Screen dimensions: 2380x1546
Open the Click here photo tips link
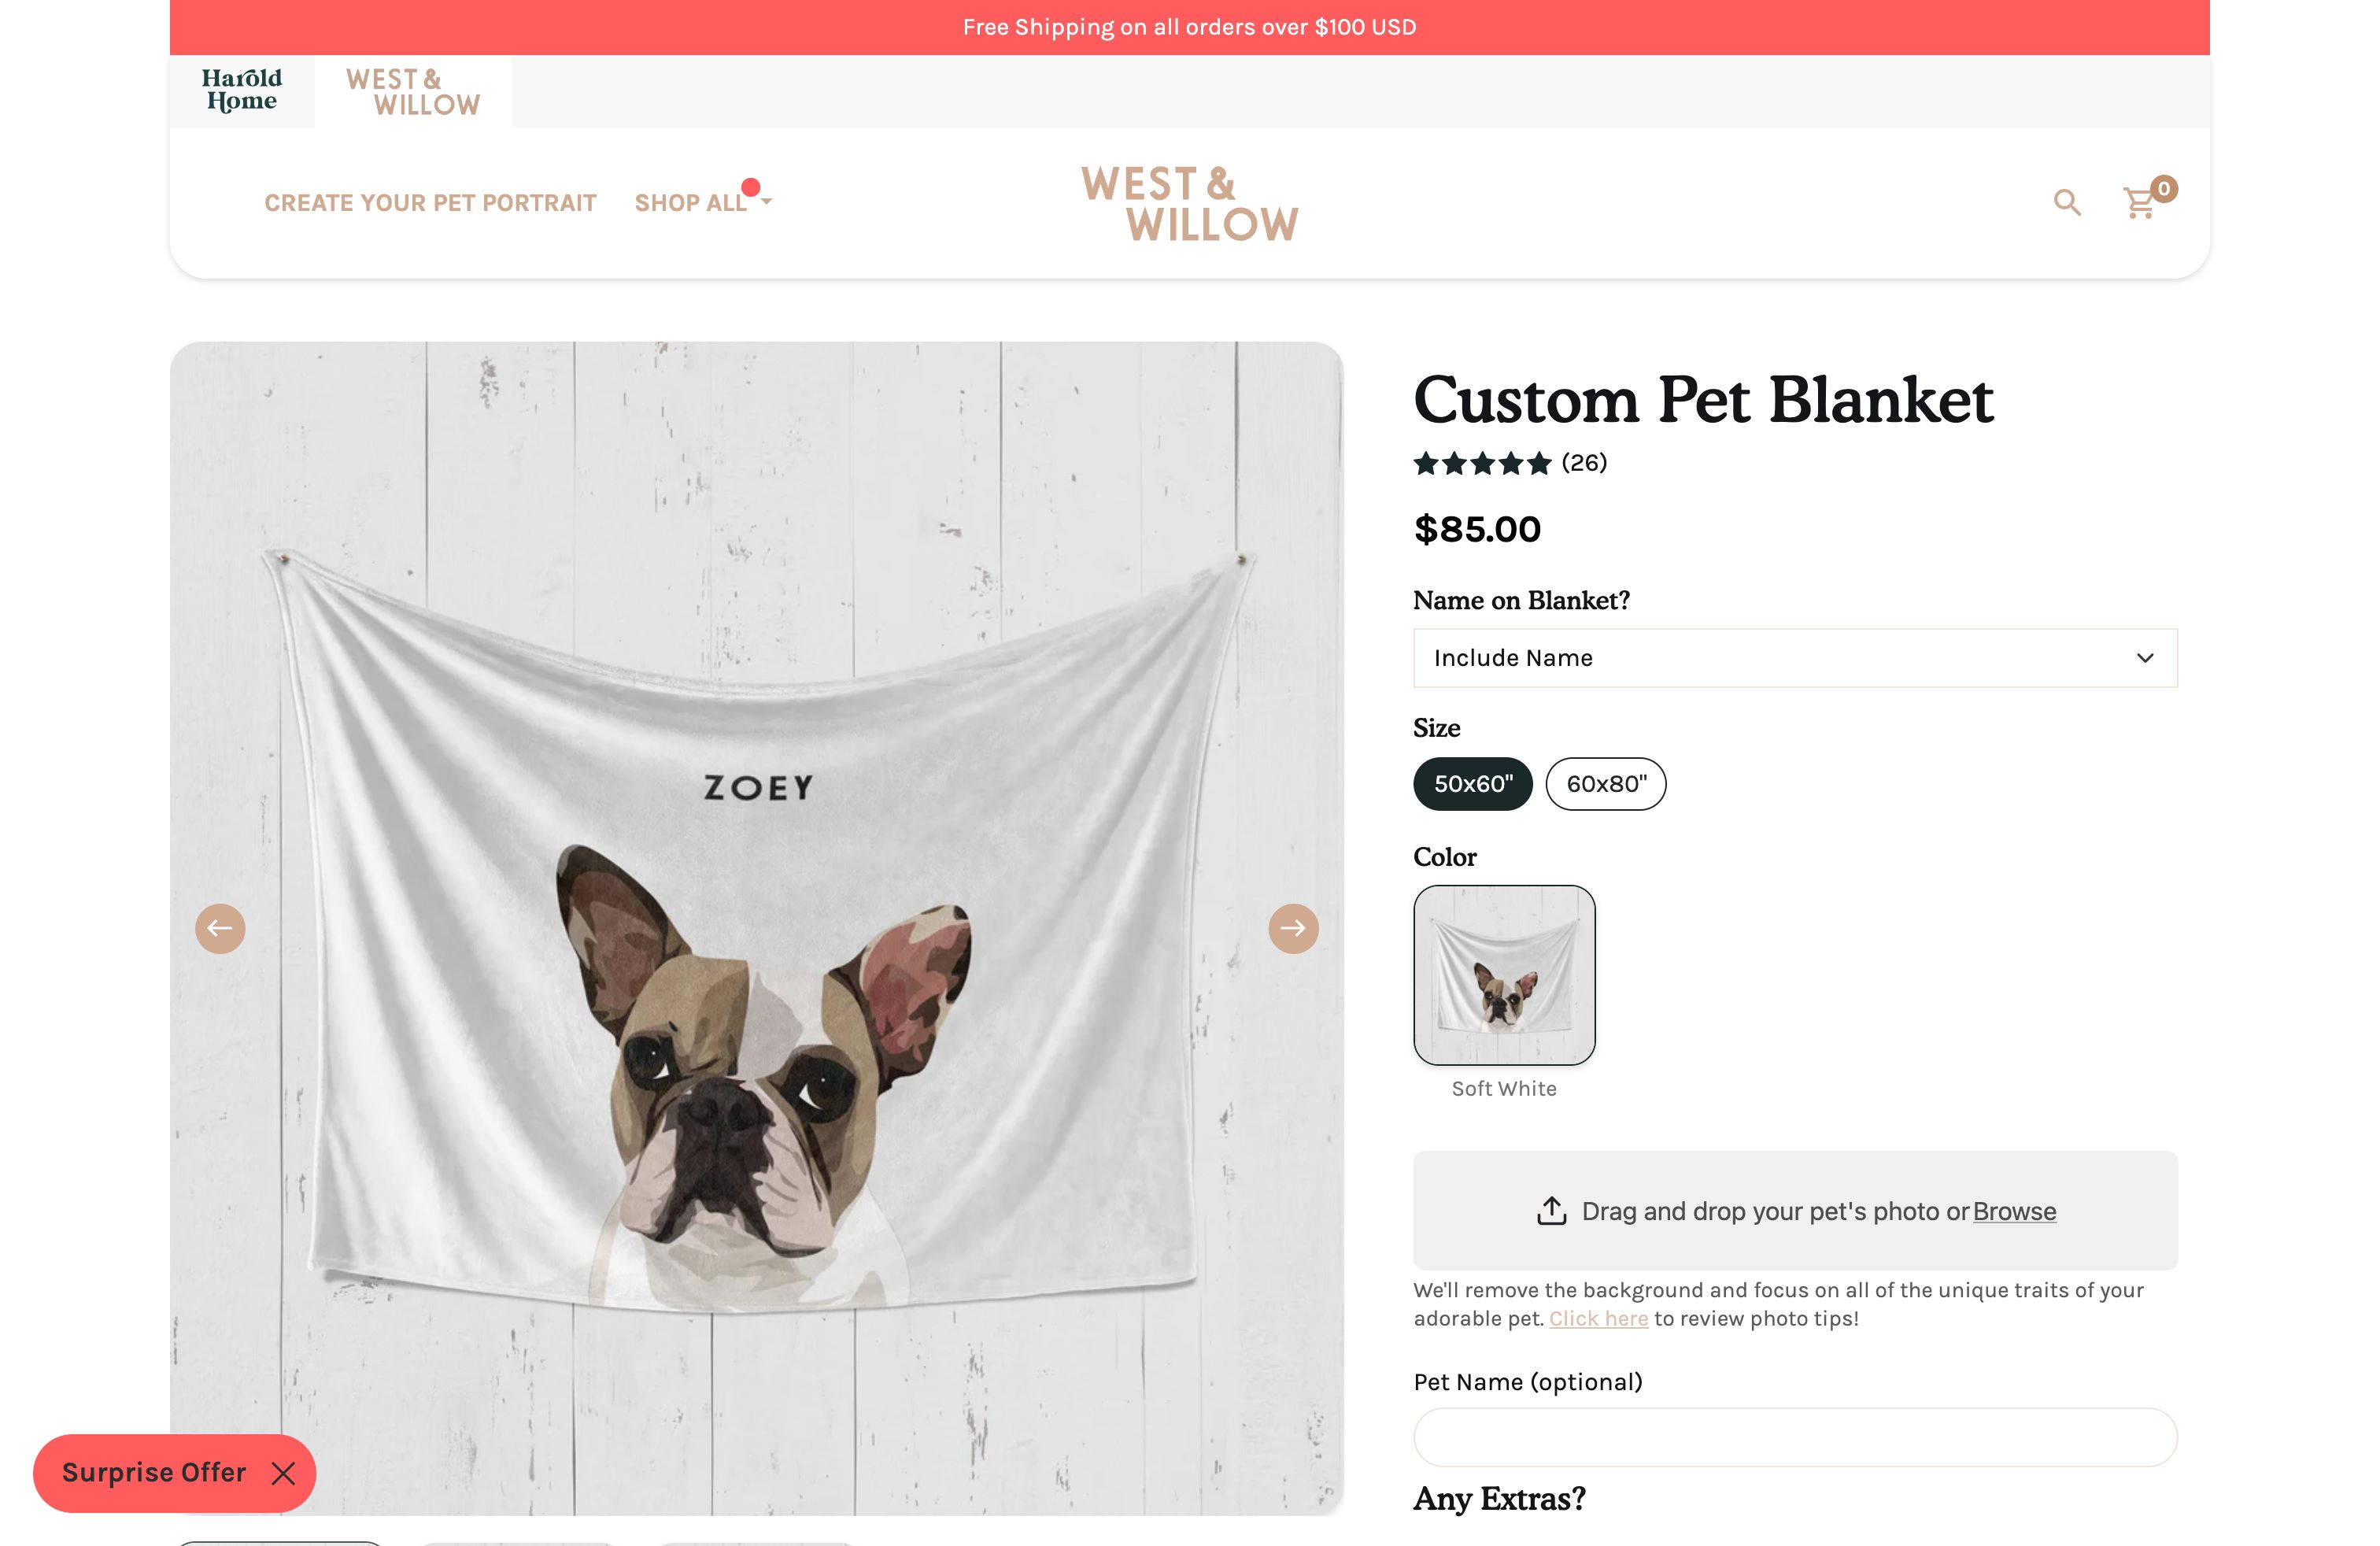tap(1598, 1319)
